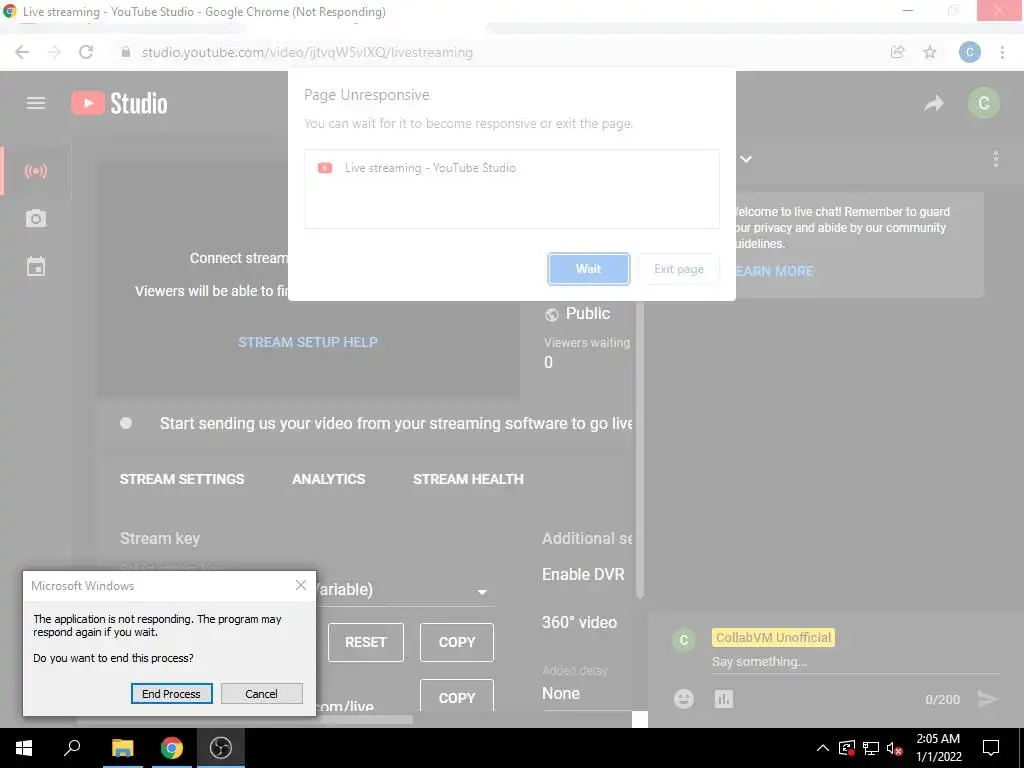Click the muted volume tray icon
The image size is (1024, 768).
point(895,748)
